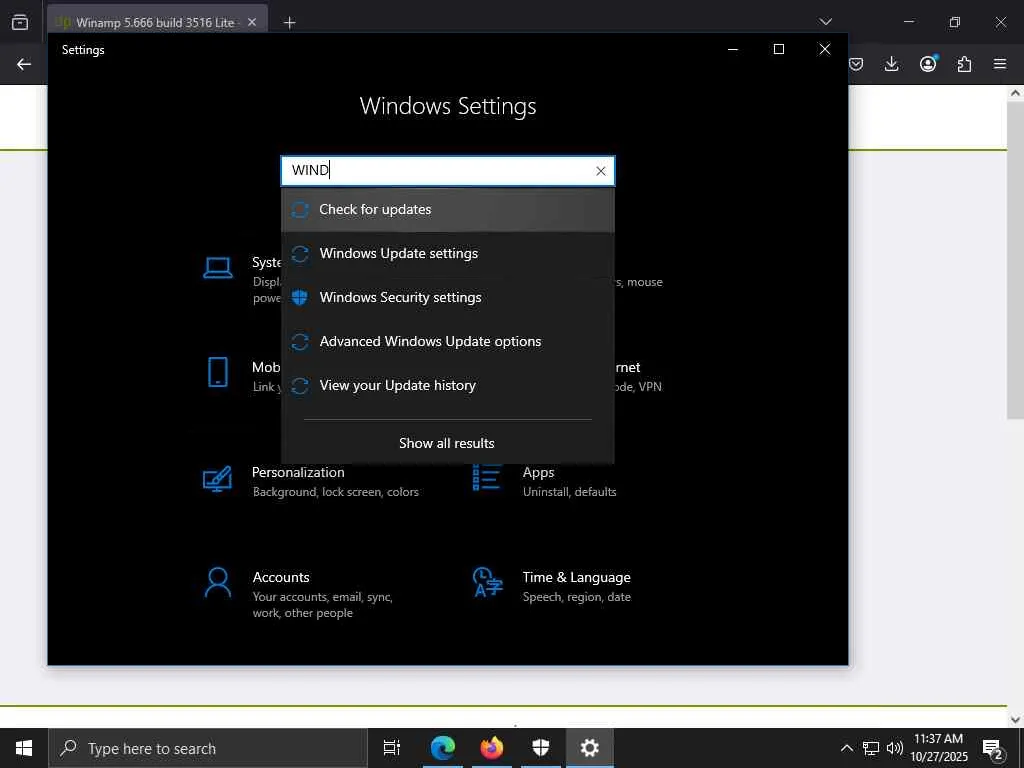Open the System laptop icon

217,268
